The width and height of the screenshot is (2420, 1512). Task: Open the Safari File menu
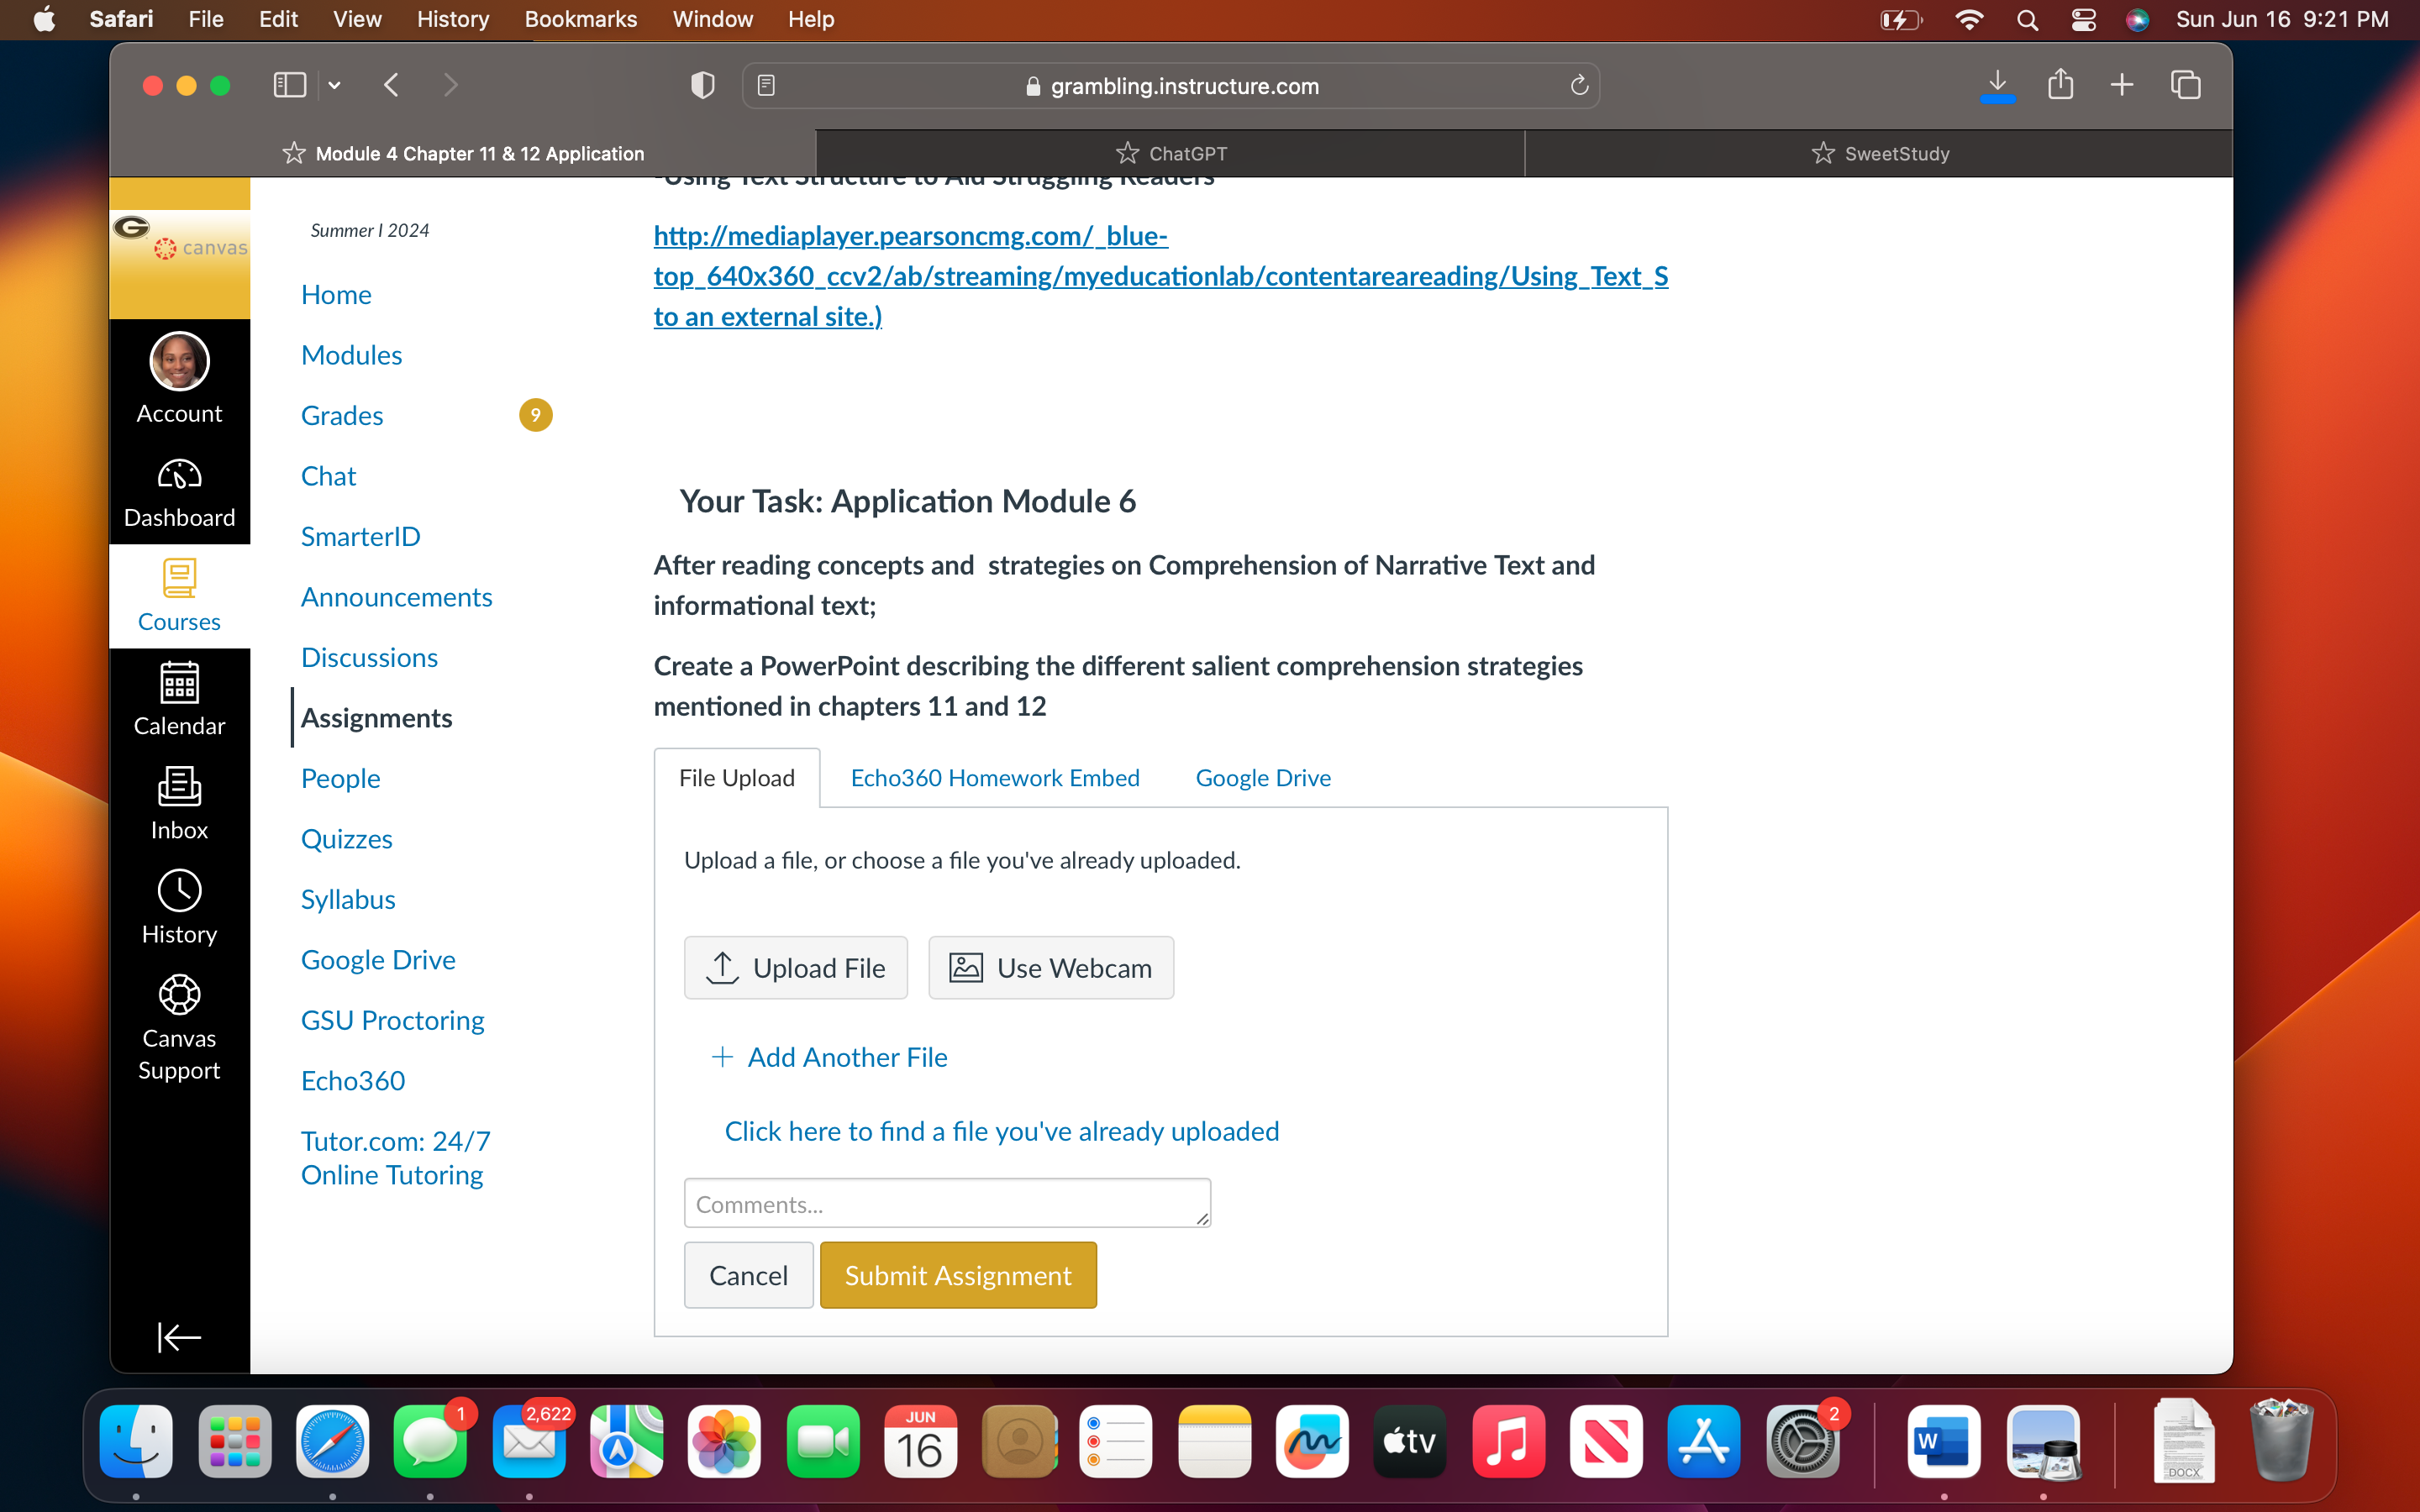click(206, 19)
